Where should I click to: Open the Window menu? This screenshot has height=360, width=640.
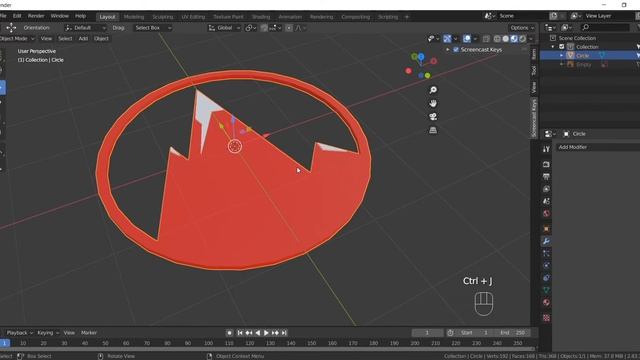[60, 16]
